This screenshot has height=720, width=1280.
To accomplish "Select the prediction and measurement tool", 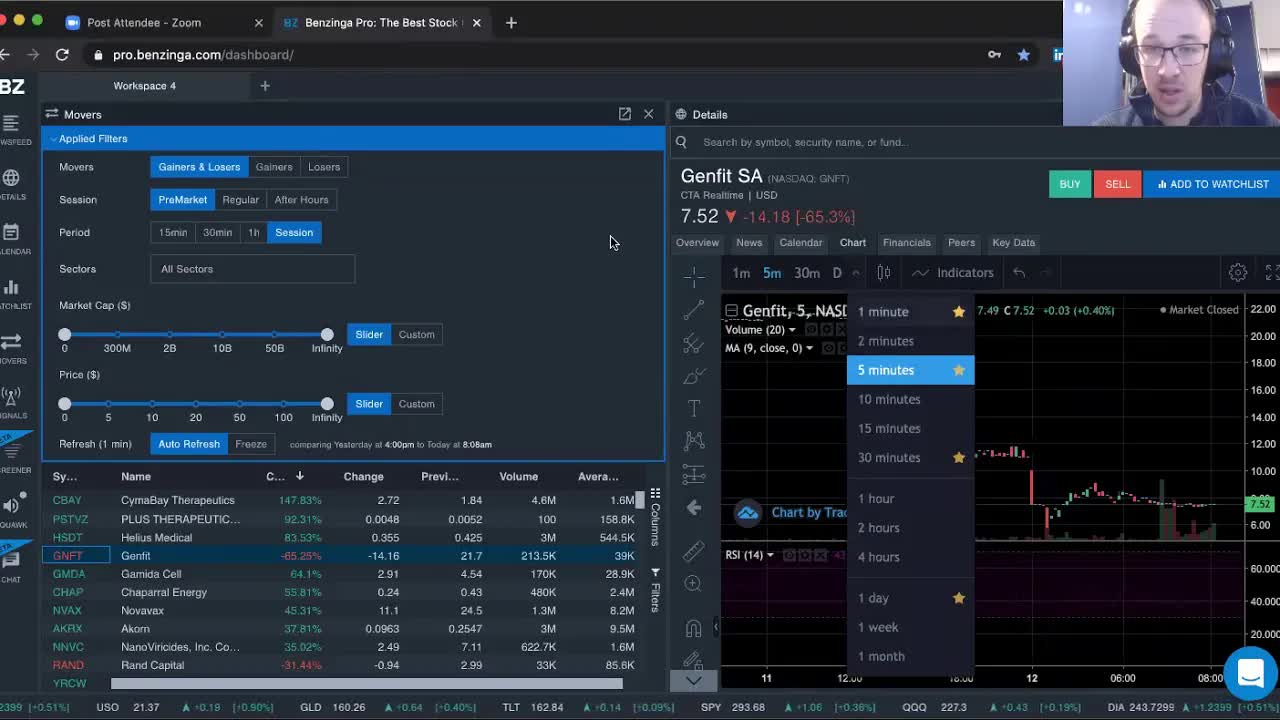I will click(693, 473).
